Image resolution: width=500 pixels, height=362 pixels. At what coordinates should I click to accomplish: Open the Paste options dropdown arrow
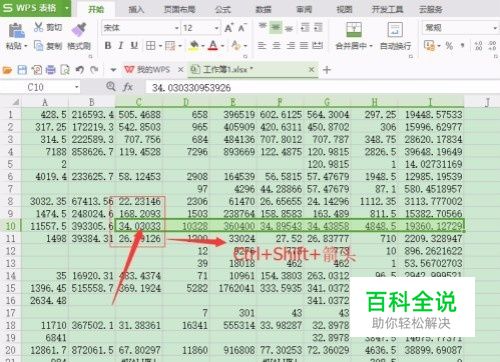click(x=25, y=46)
